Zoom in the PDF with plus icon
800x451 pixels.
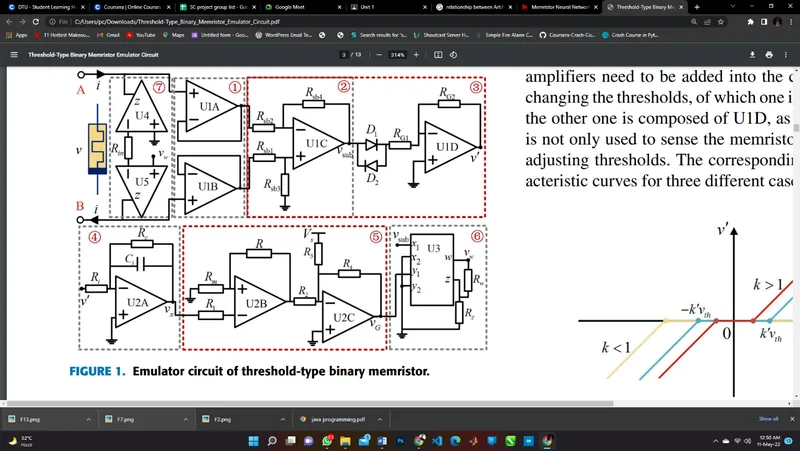tap(416, 55)
